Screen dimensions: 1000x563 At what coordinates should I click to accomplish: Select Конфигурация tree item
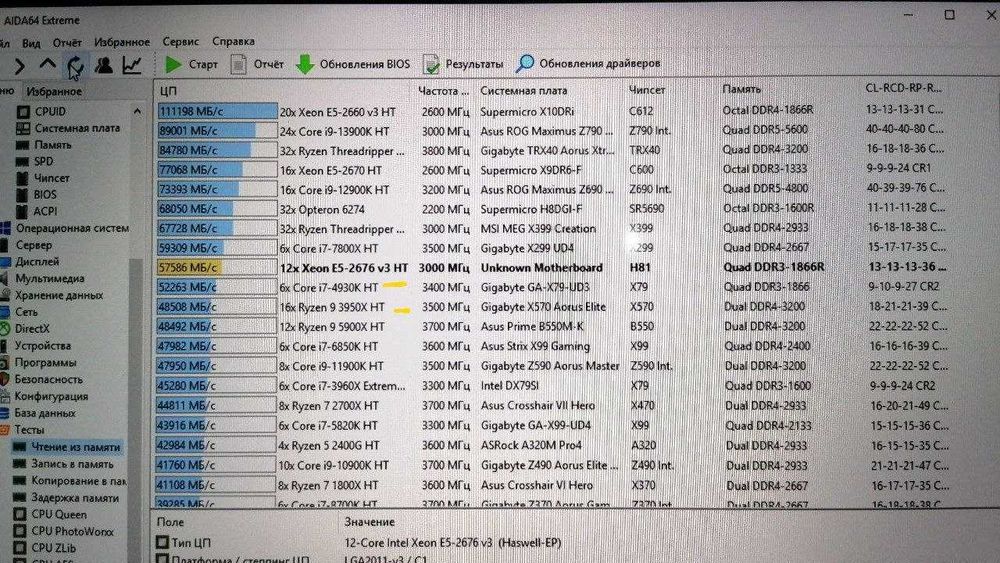[45, 396]
